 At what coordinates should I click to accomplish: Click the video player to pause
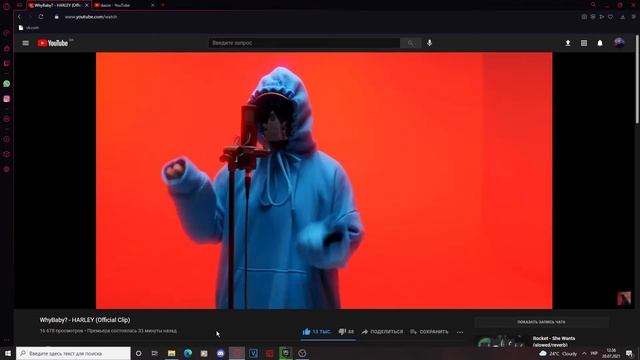pos(324,180)
